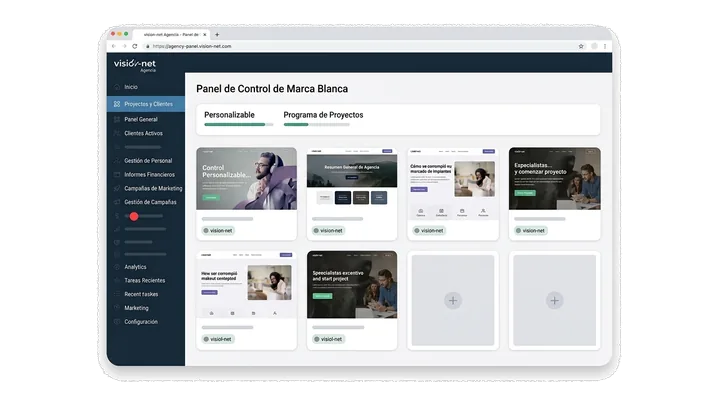This screenshot has height=405, width=720.
Task: Open Tareas Recientes in the sidebar
Action: pos(145,281)
